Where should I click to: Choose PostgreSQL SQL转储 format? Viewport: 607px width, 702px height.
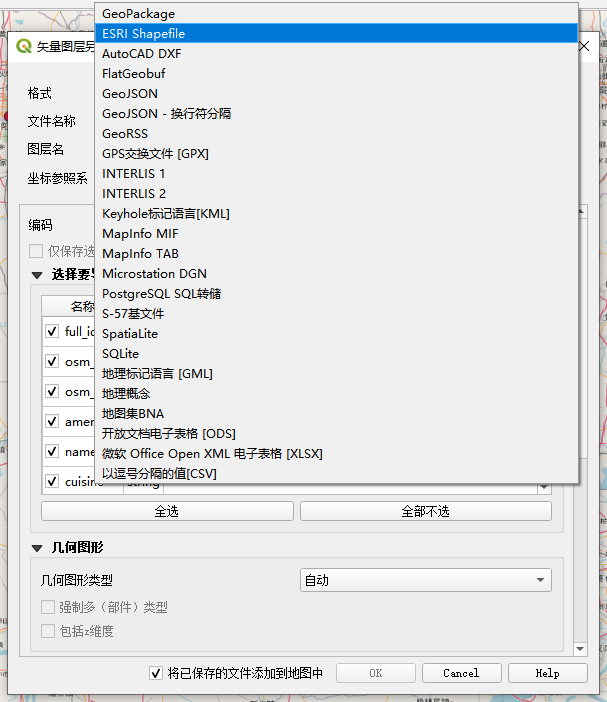click(x=336, y=294)
